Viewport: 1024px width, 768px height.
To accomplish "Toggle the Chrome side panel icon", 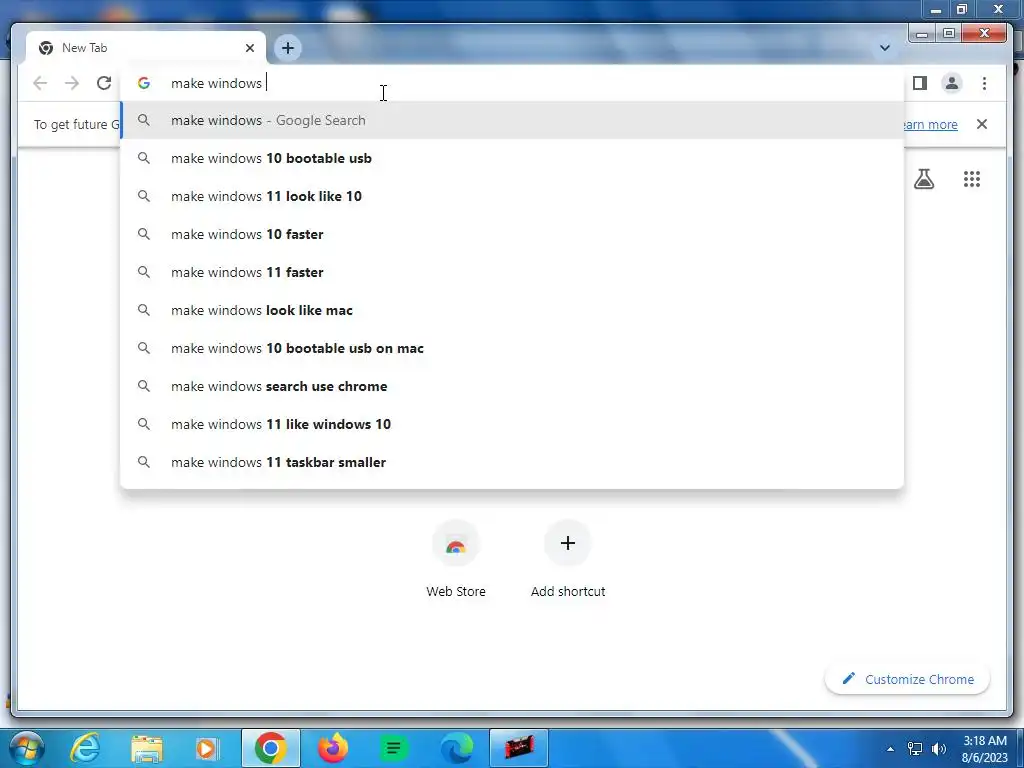I will 920,83.
